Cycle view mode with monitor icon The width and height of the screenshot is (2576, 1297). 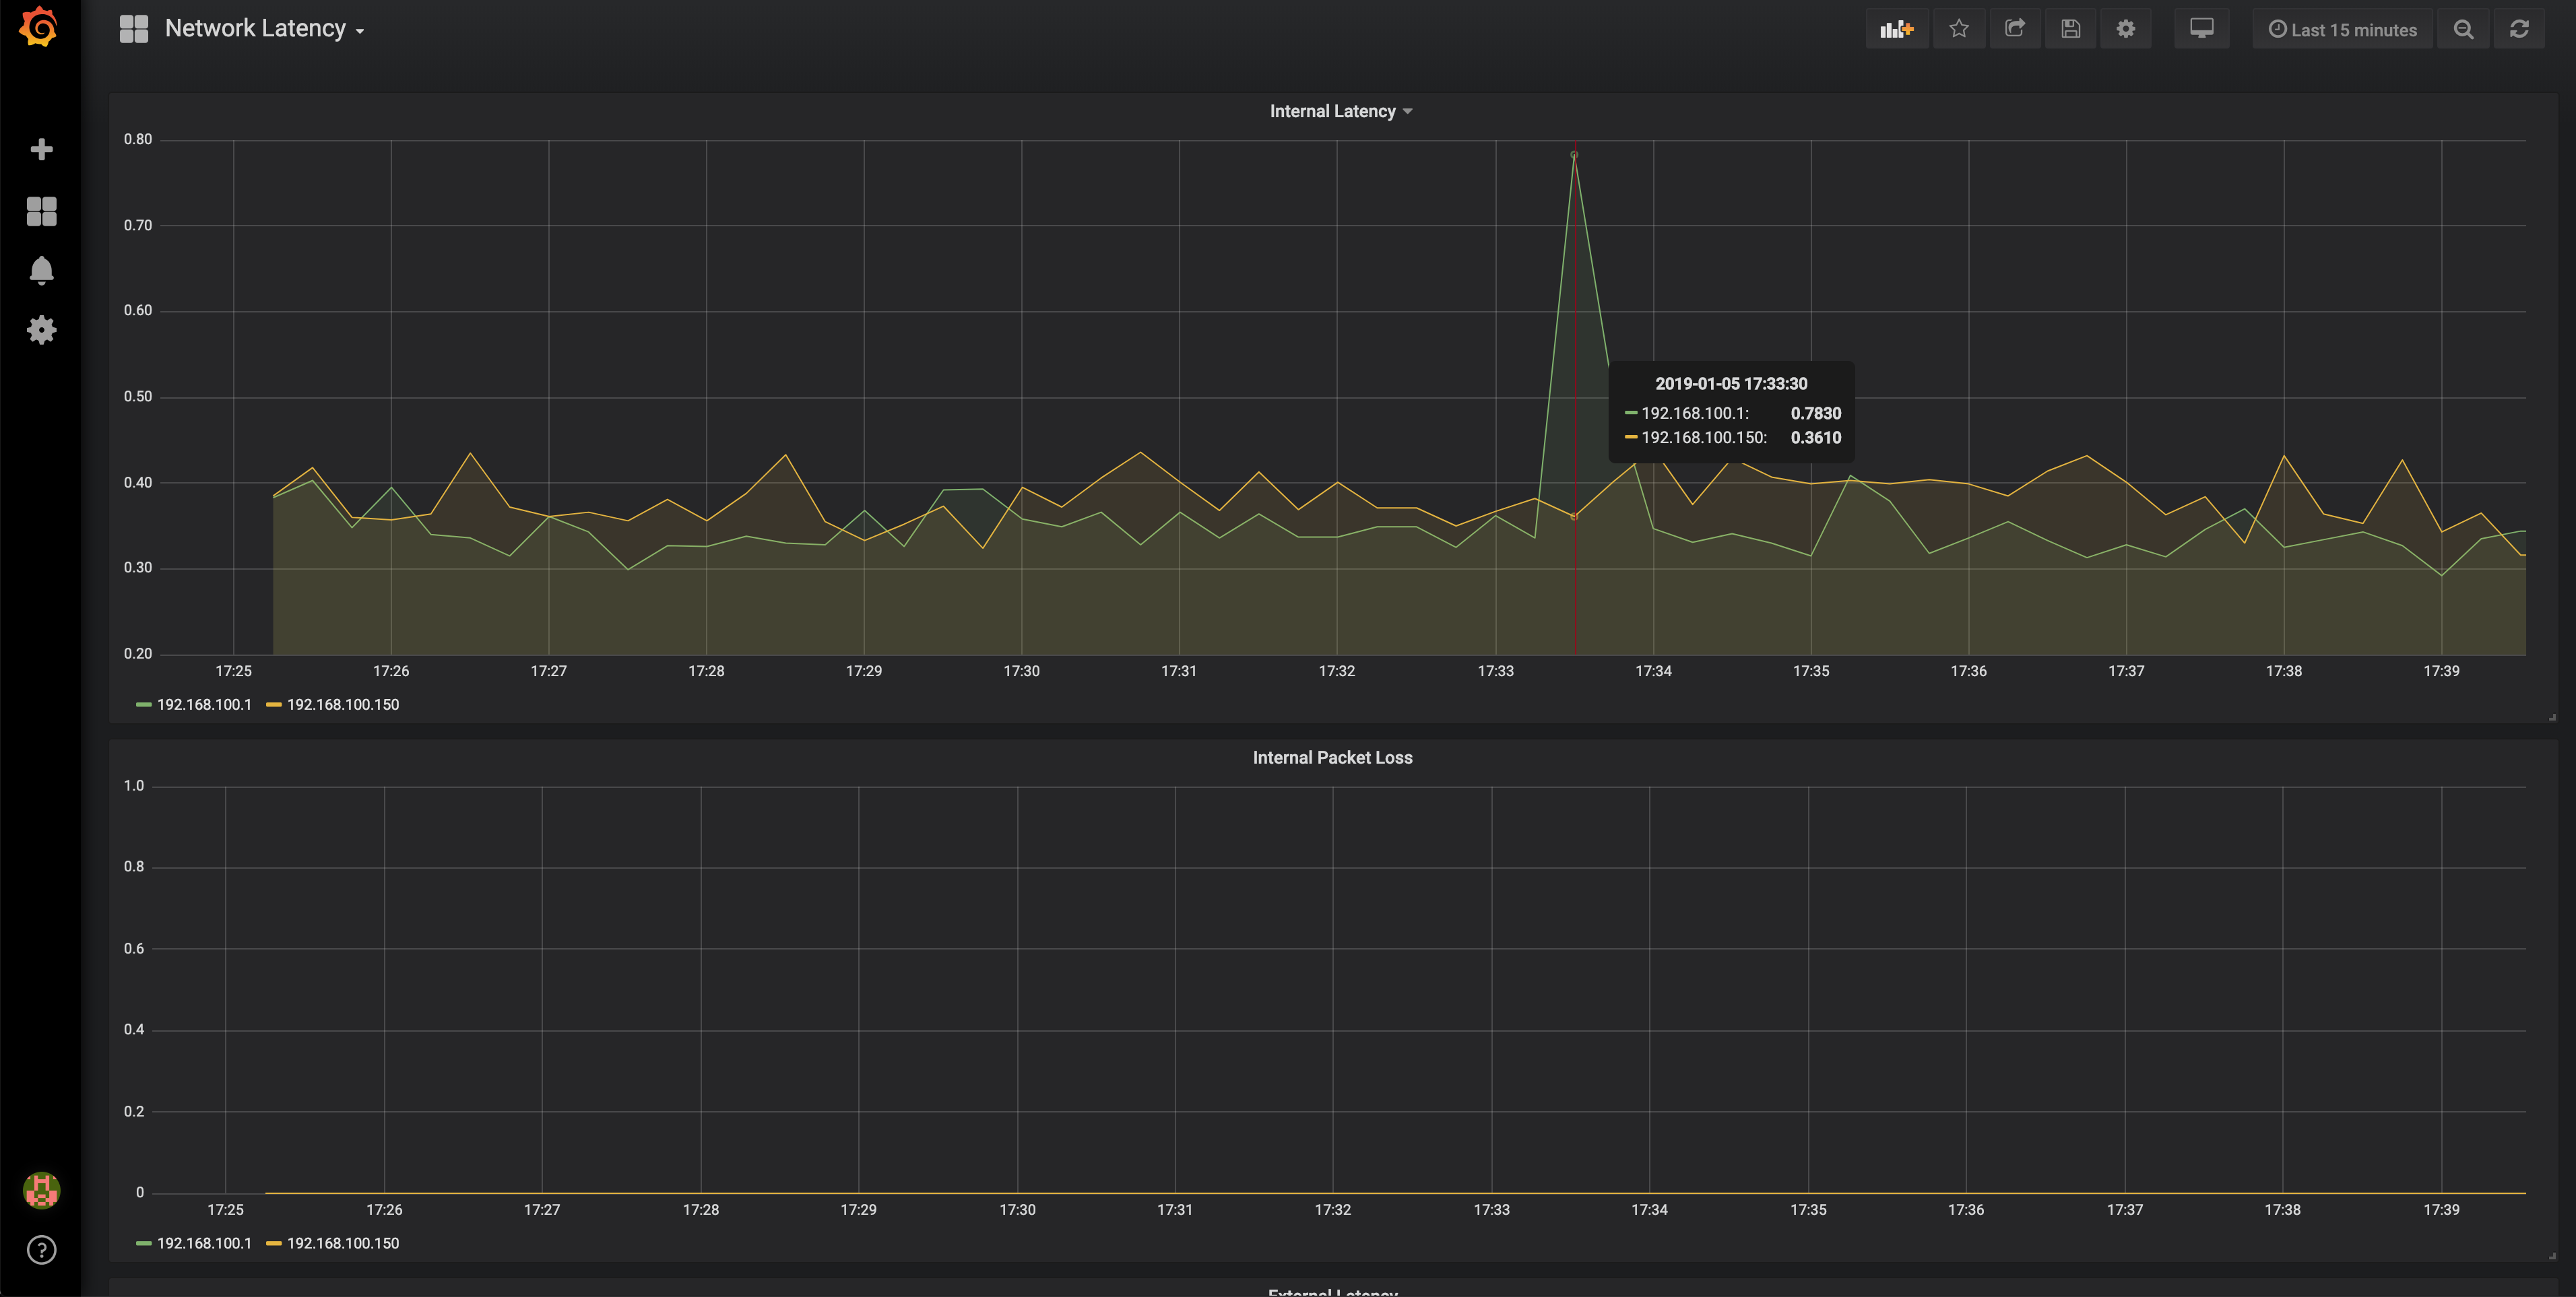[2202, 29]
